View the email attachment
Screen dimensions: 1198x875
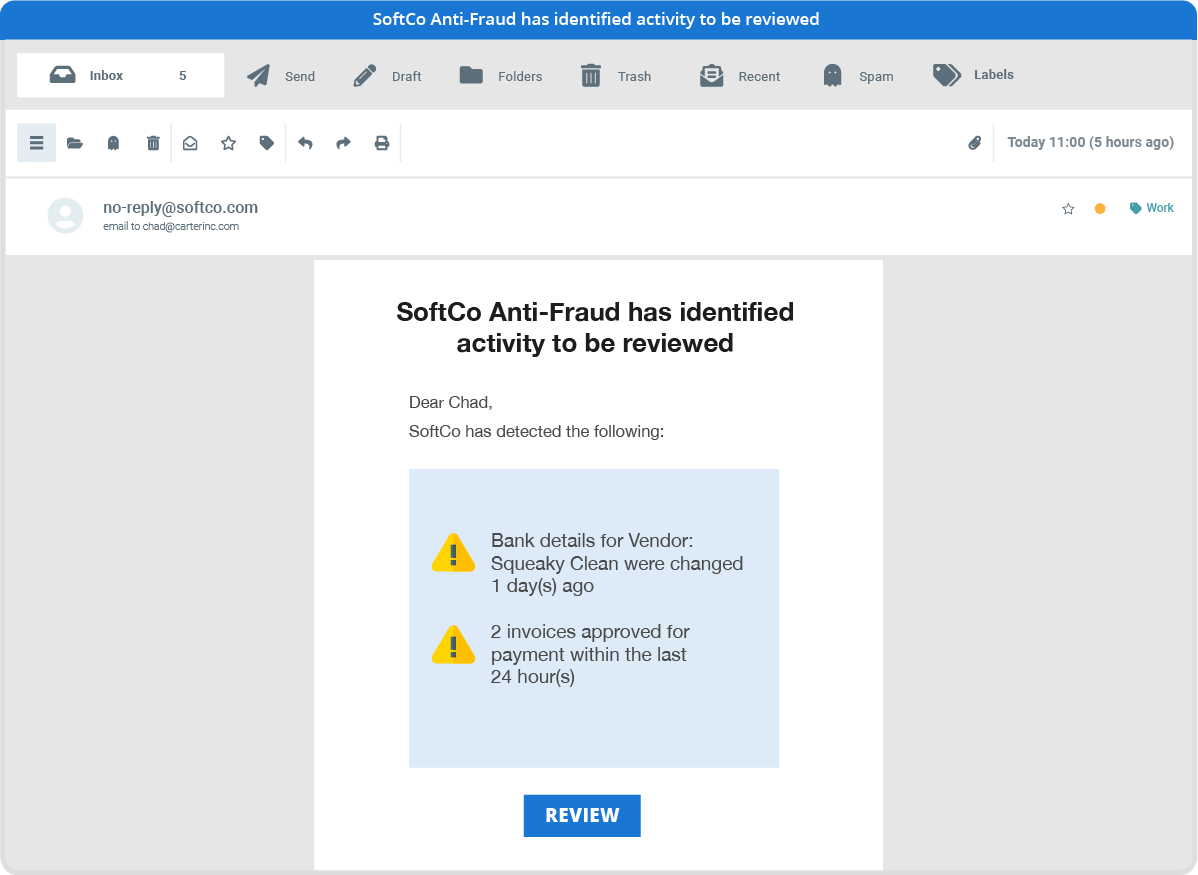975,143
